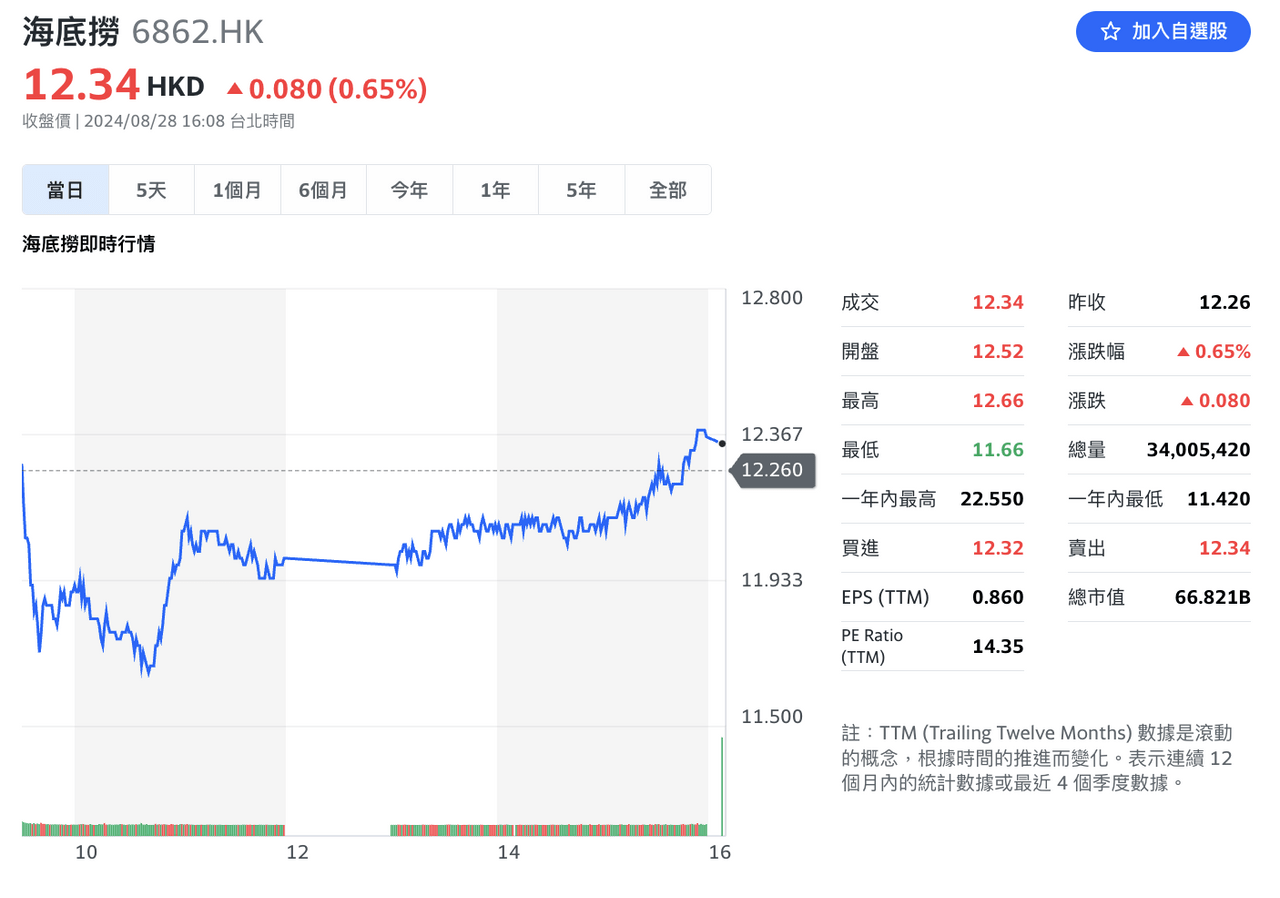Click the 賣出 value 12.34
This screenshot has width=1280, height=898.
(x=1225, y=547)
